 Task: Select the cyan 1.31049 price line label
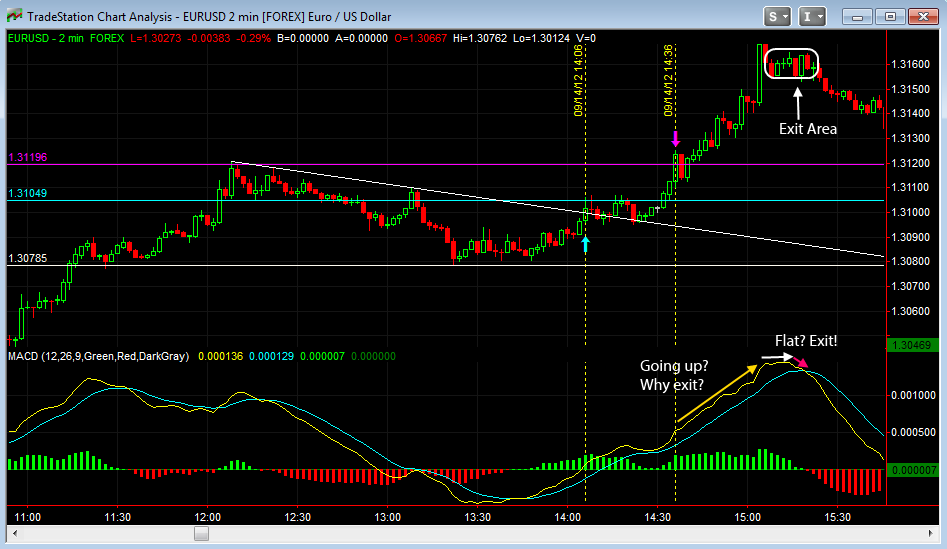(28, 193)
